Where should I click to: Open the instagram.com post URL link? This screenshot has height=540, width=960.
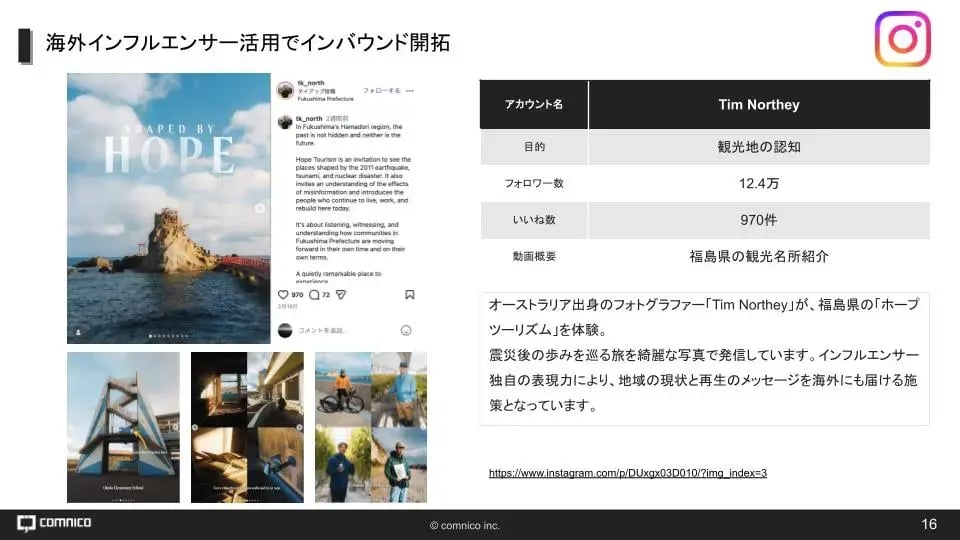pyautogui.click(x=628, y=473)
